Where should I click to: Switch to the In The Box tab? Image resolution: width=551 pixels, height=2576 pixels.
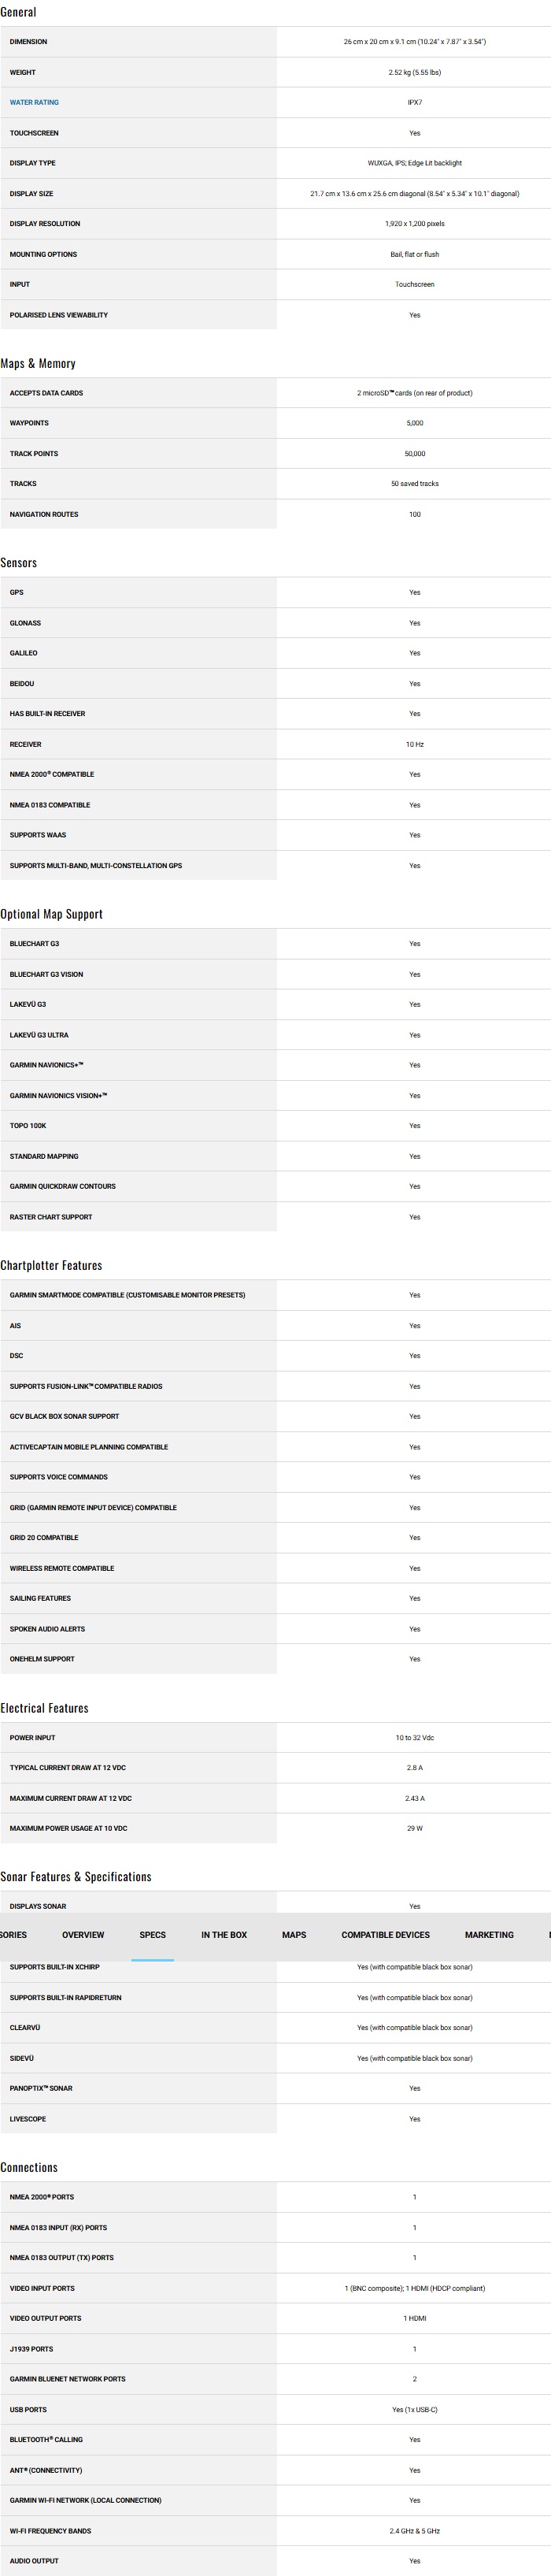[x=224, y=1934]
